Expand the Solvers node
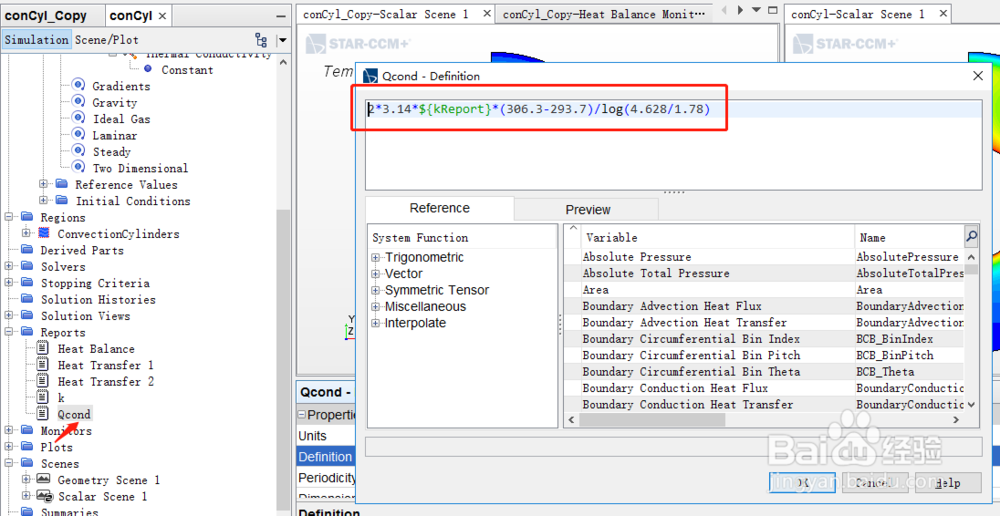Viewport: 1000px width, 516px height. [10, 266]
